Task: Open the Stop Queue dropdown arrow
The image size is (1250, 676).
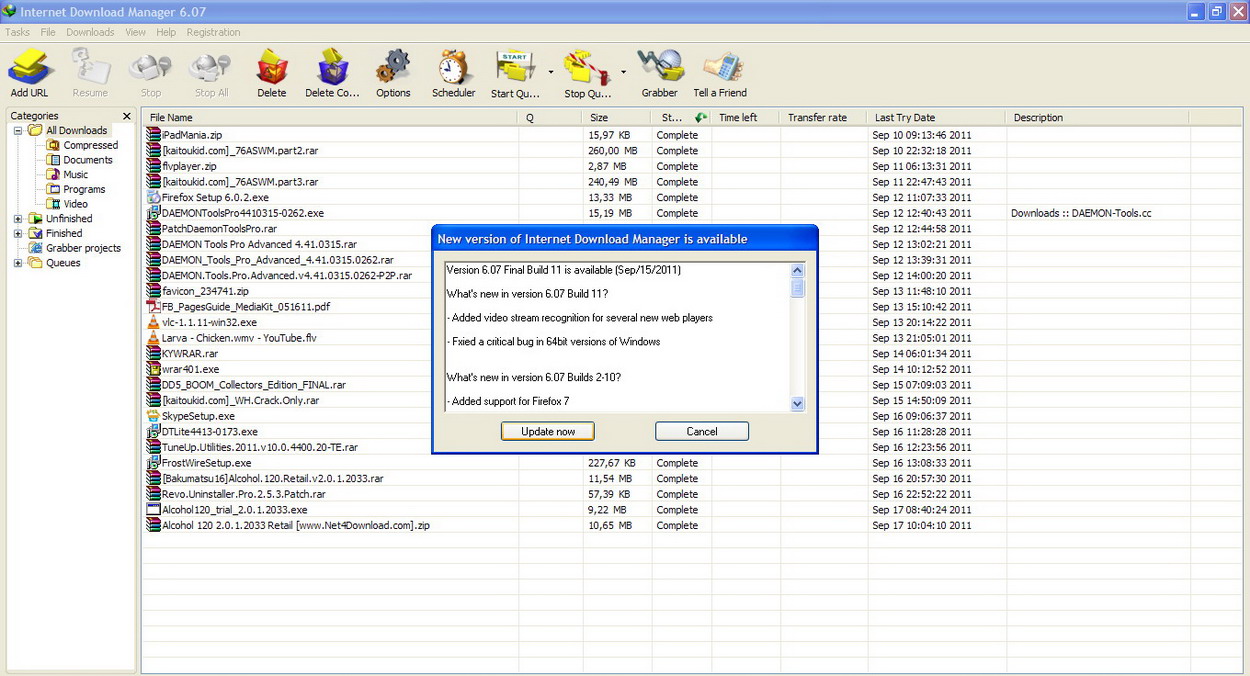Action: (624, 72)
